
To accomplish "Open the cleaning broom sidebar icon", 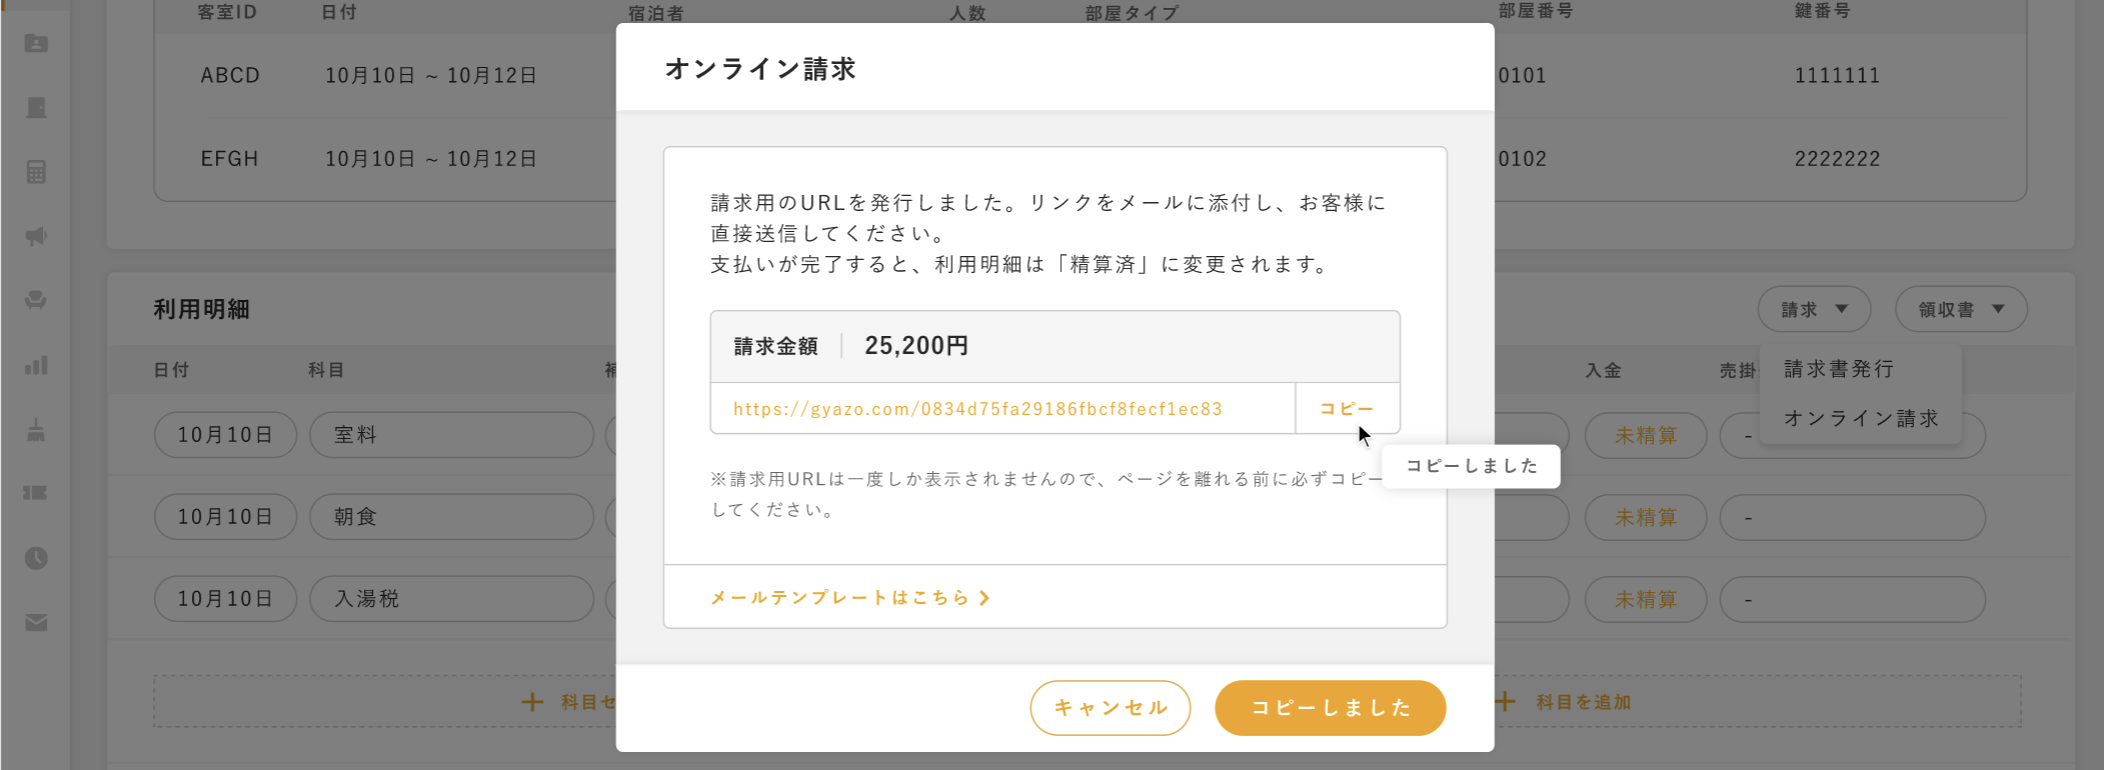I will (x=36, y=430).
